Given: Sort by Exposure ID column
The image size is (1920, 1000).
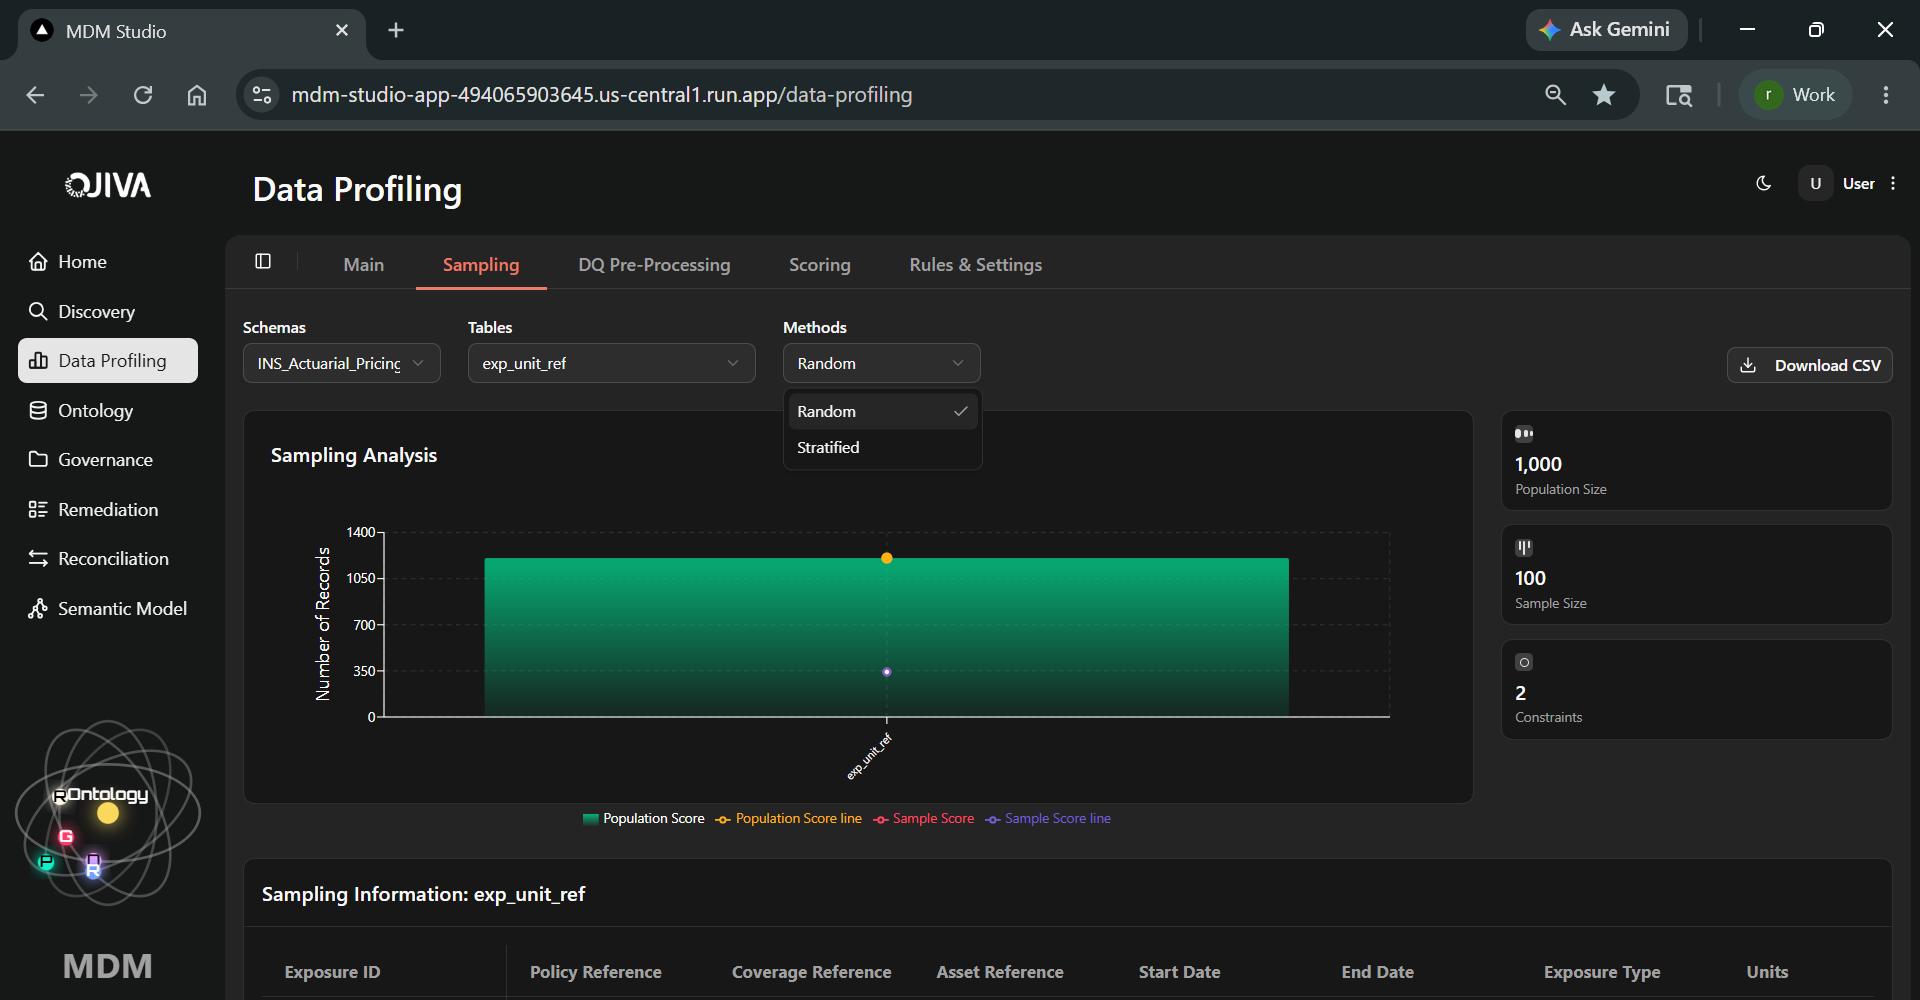Looking at the screenshot, I should [x=332, y=972].
